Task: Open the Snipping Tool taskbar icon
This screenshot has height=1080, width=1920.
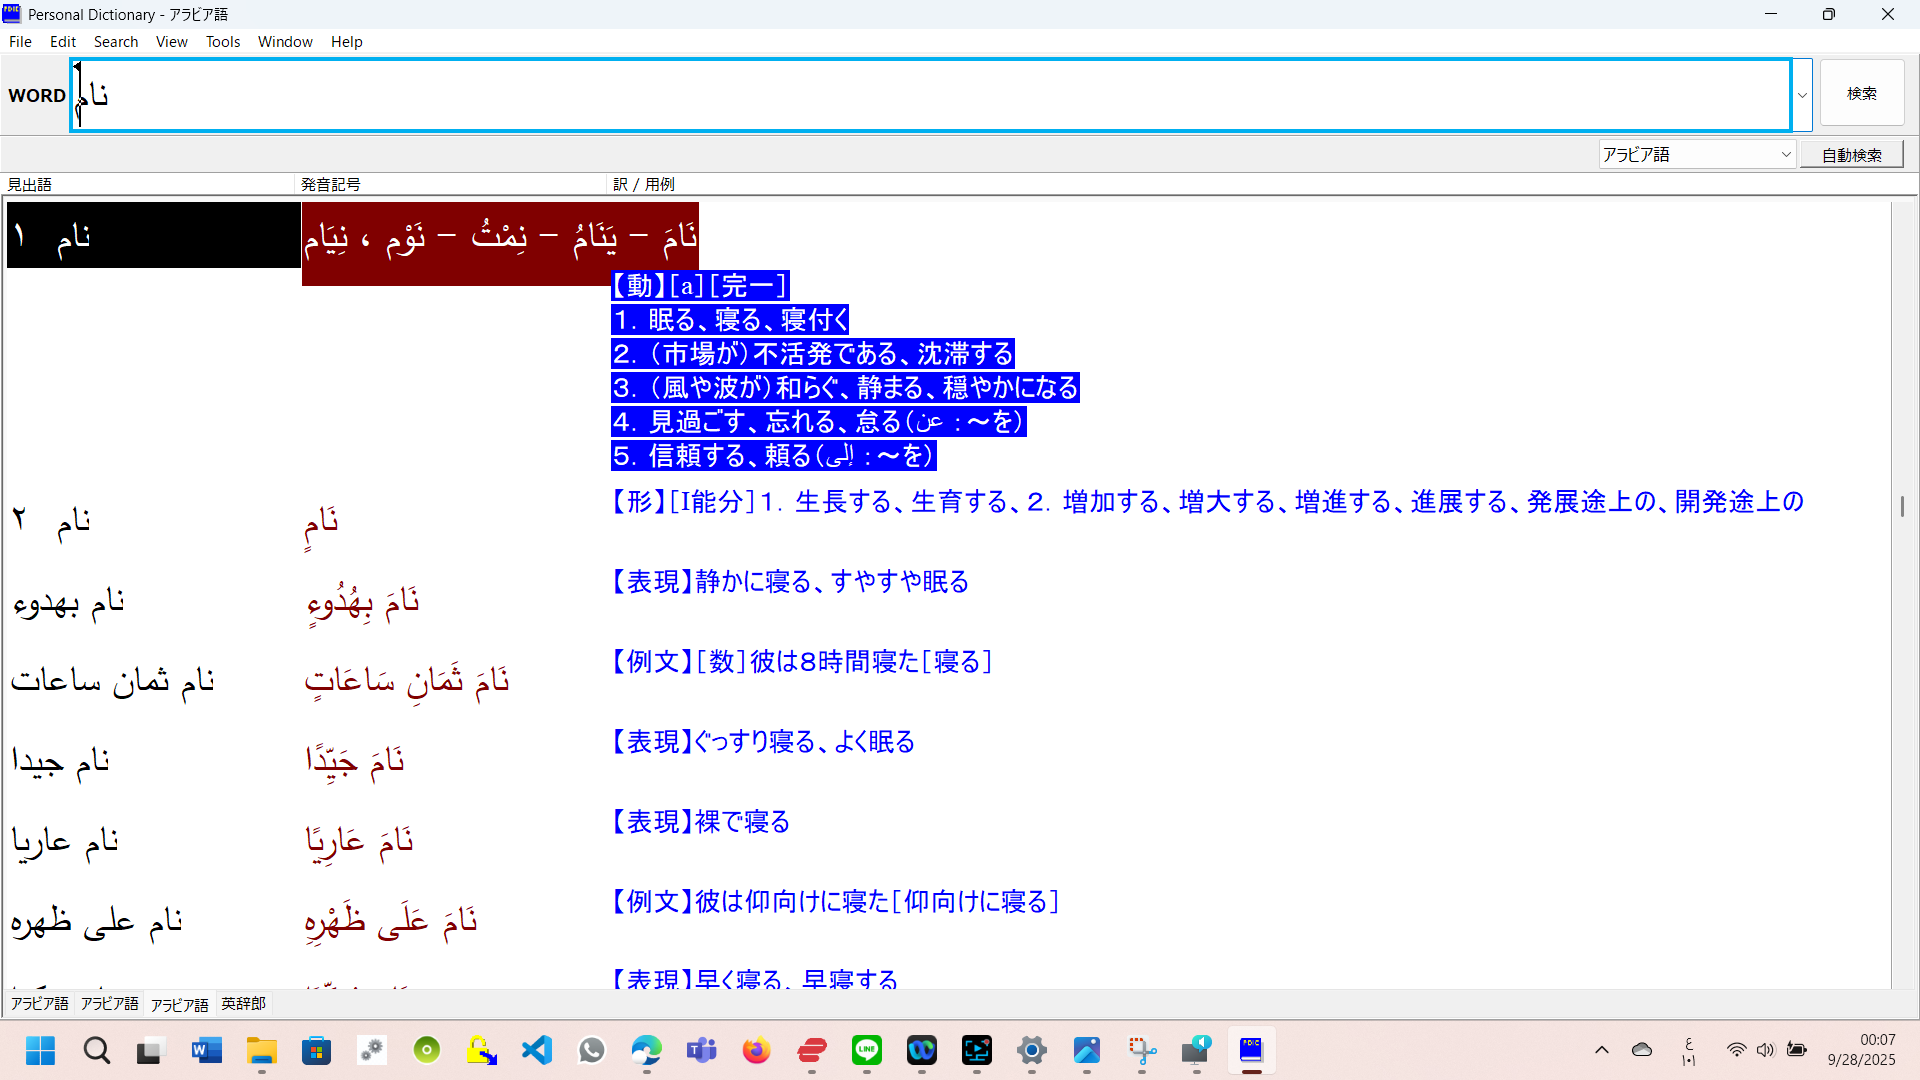Action: (1141, 1051)
